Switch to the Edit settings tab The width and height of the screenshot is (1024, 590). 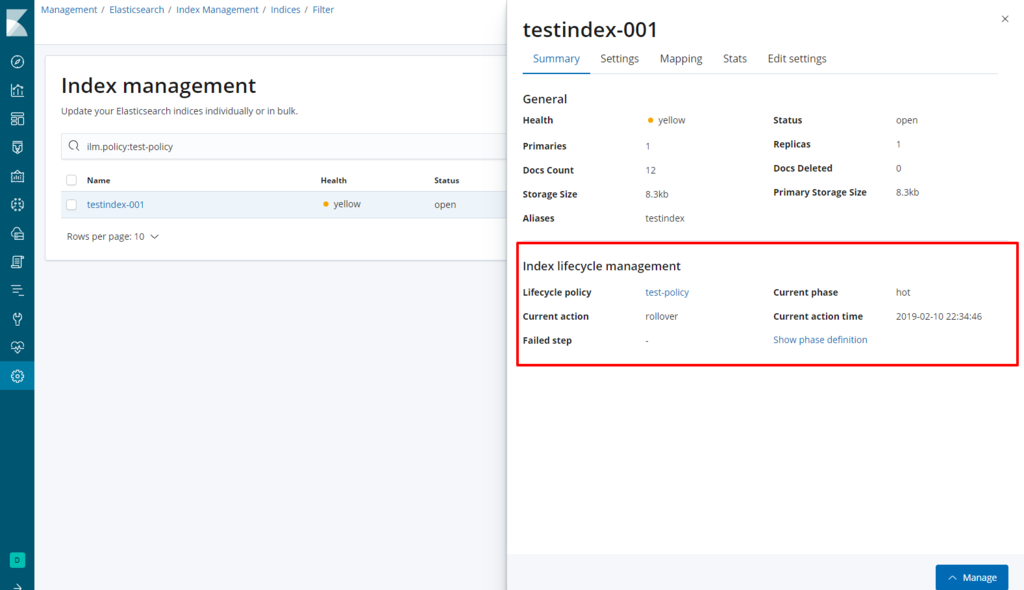click(x=797, y=59)
